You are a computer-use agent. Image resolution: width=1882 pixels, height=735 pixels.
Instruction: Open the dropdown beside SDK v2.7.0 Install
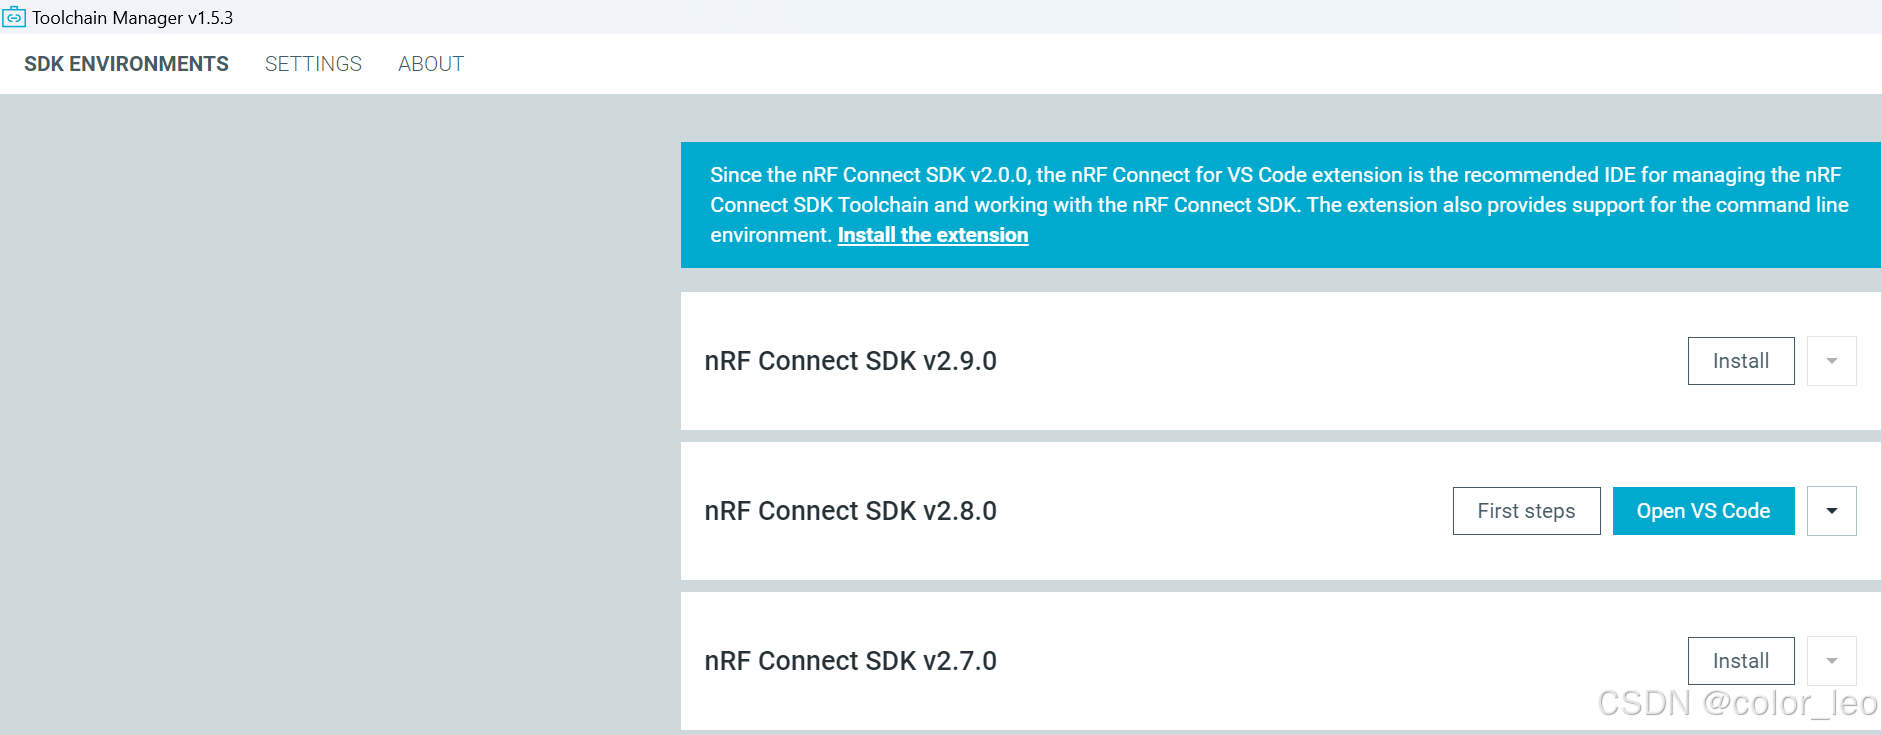click(x=1831, y=660)
